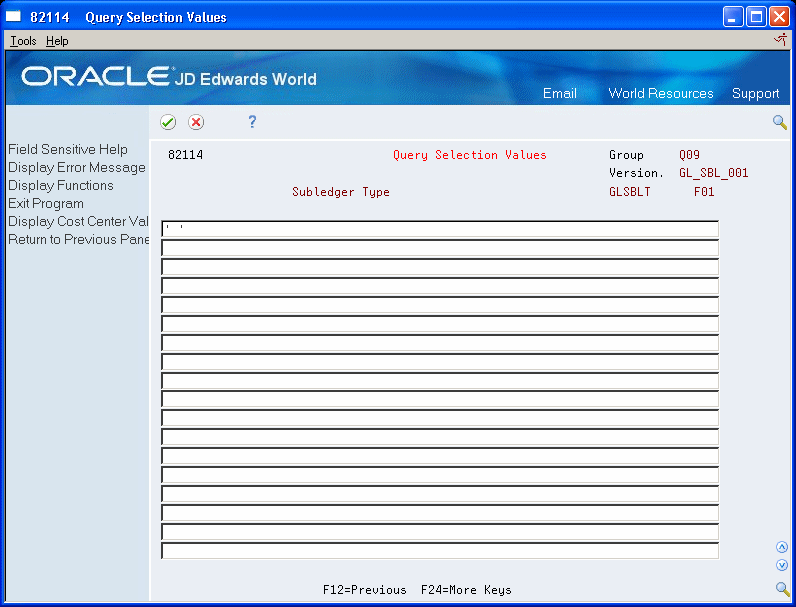Click the Q09 group value

coord(689,155)
